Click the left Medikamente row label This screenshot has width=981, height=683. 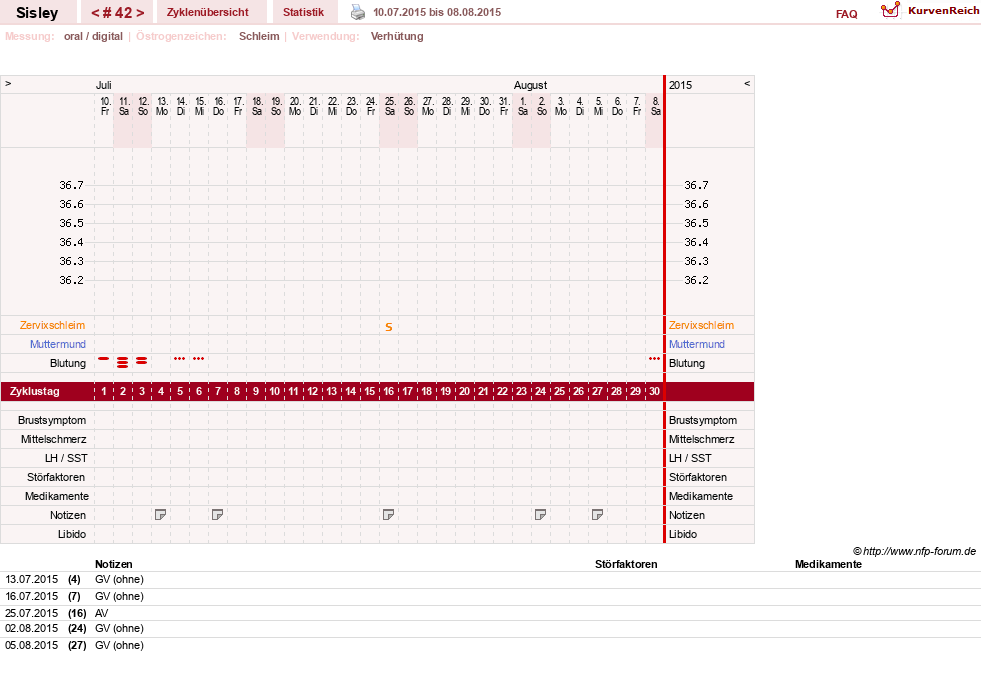pos(57,496)
